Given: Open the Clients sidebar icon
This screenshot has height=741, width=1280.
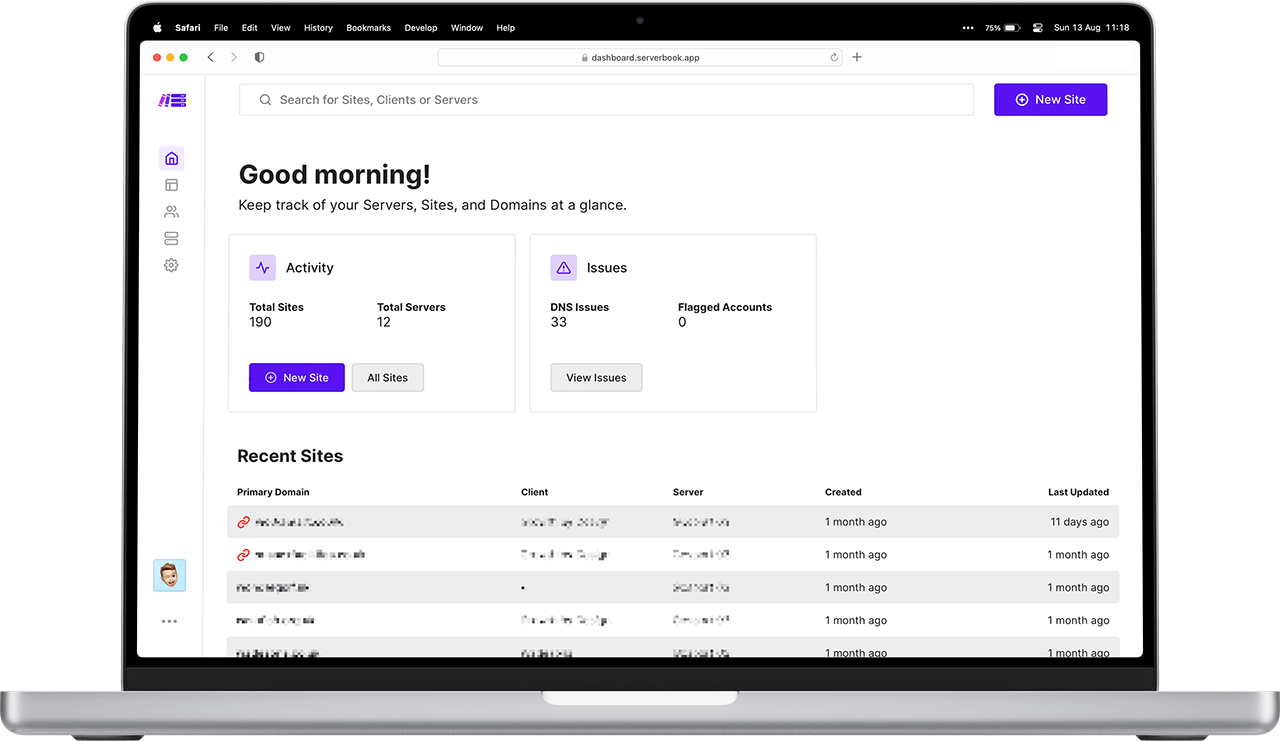Looking at the screenshot, I should [x=171, y=212].
